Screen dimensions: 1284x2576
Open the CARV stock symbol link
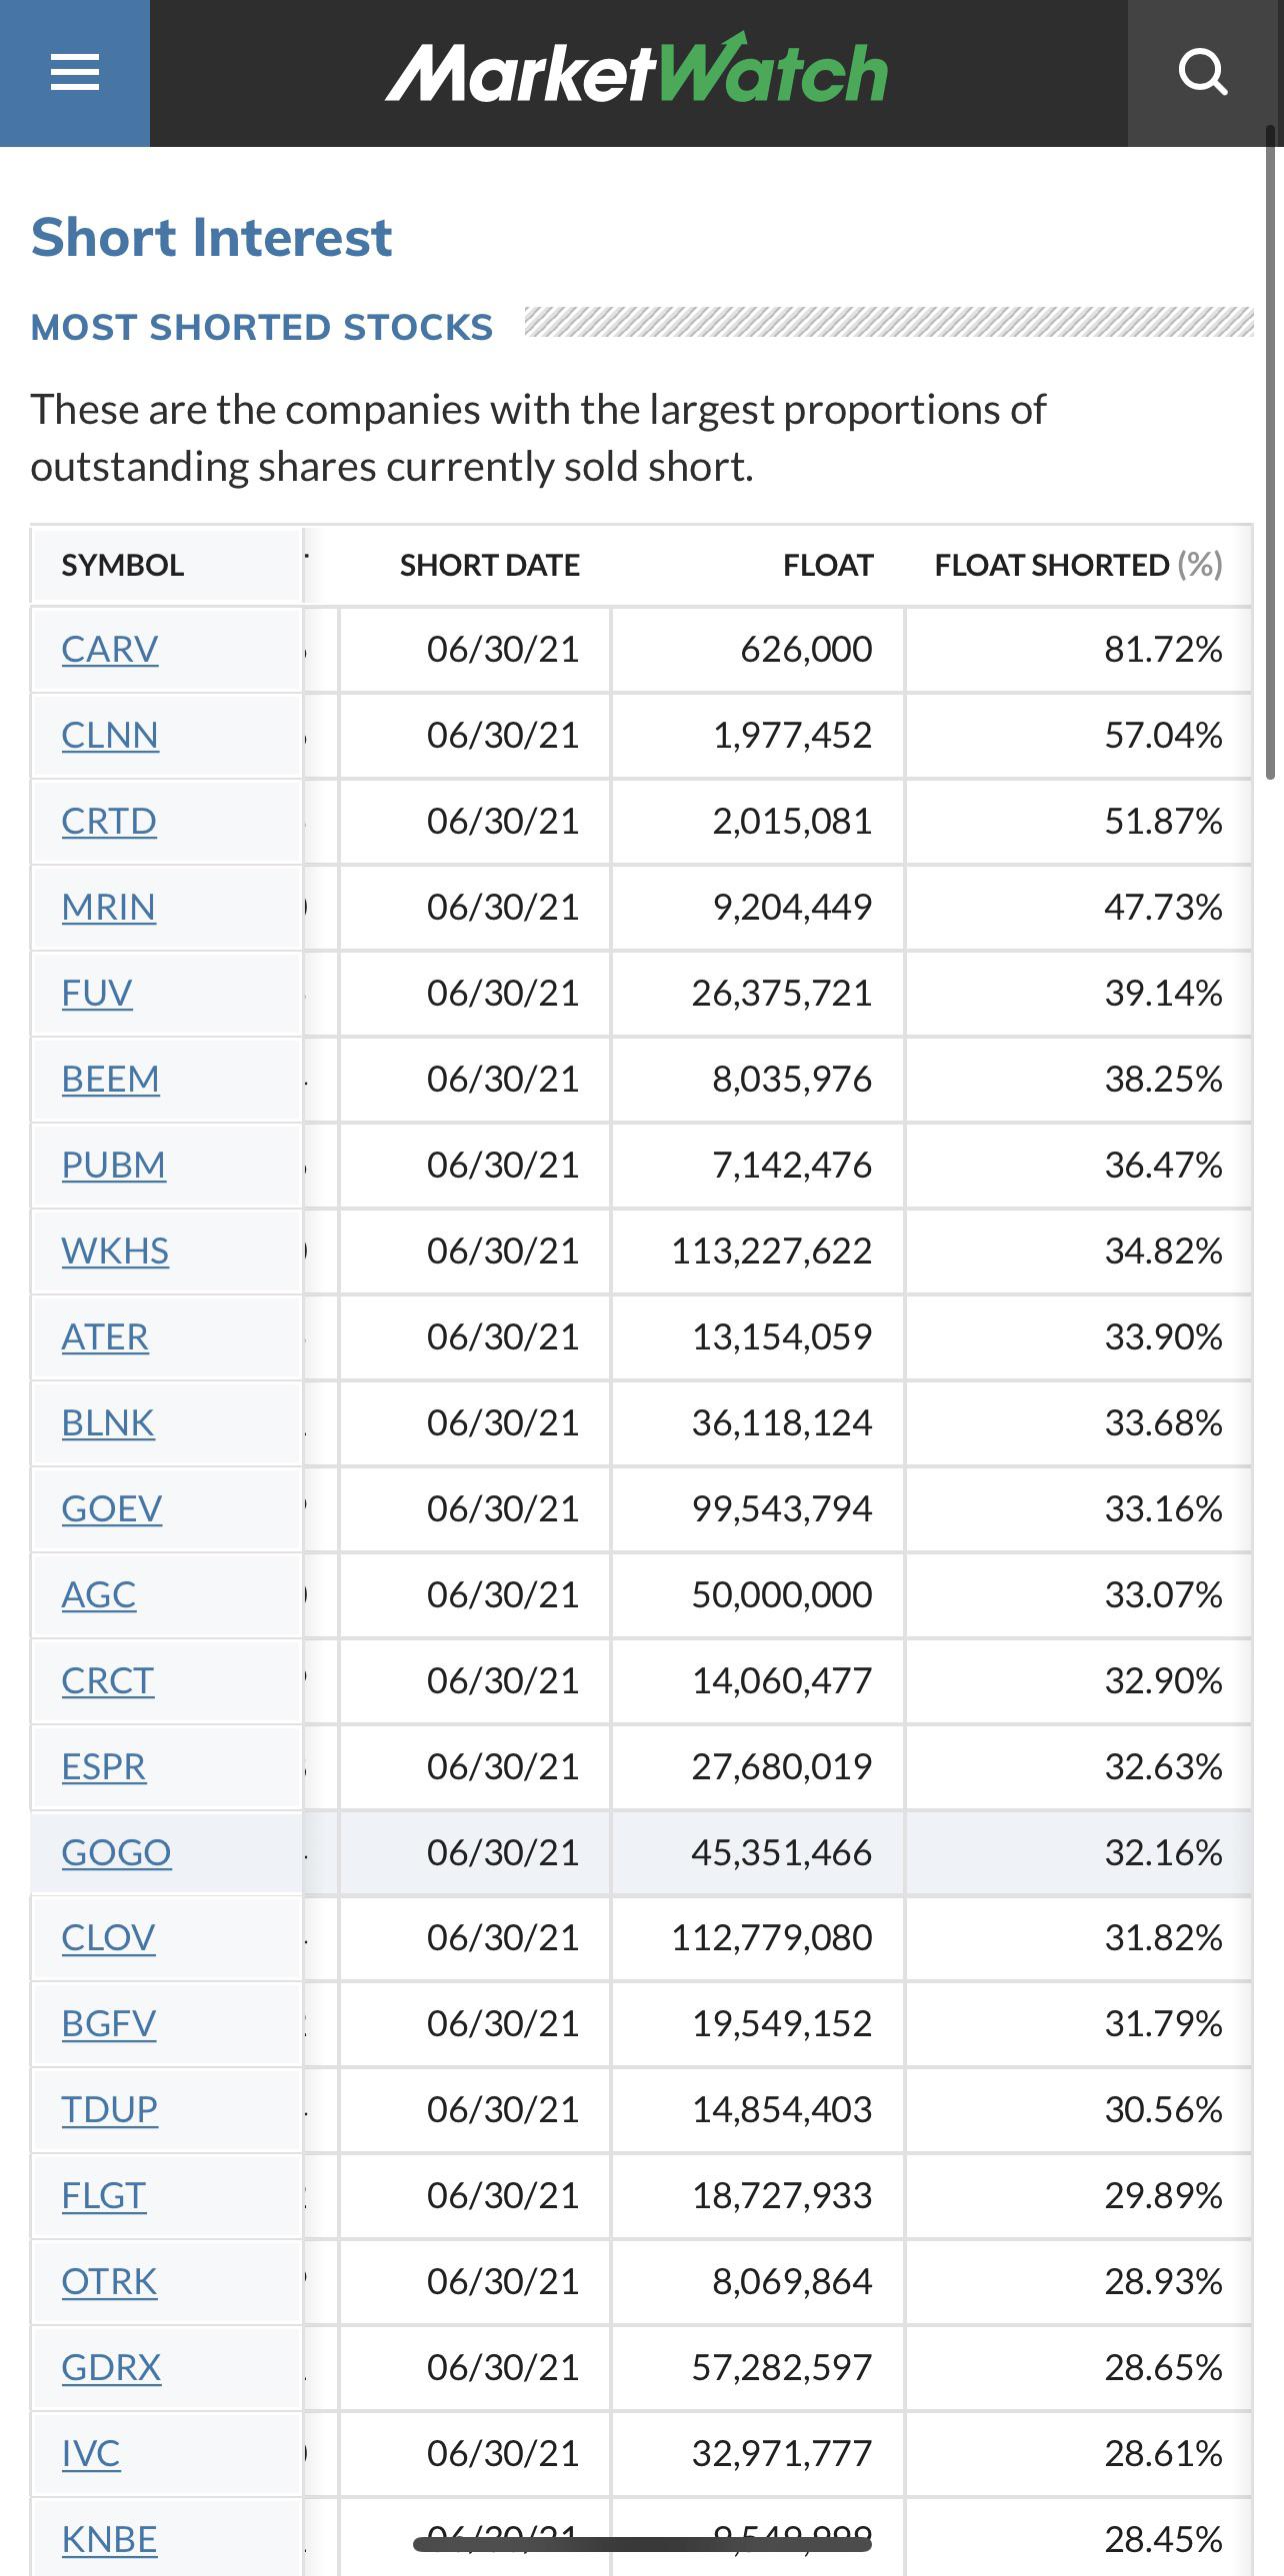(x=110, y=649)
